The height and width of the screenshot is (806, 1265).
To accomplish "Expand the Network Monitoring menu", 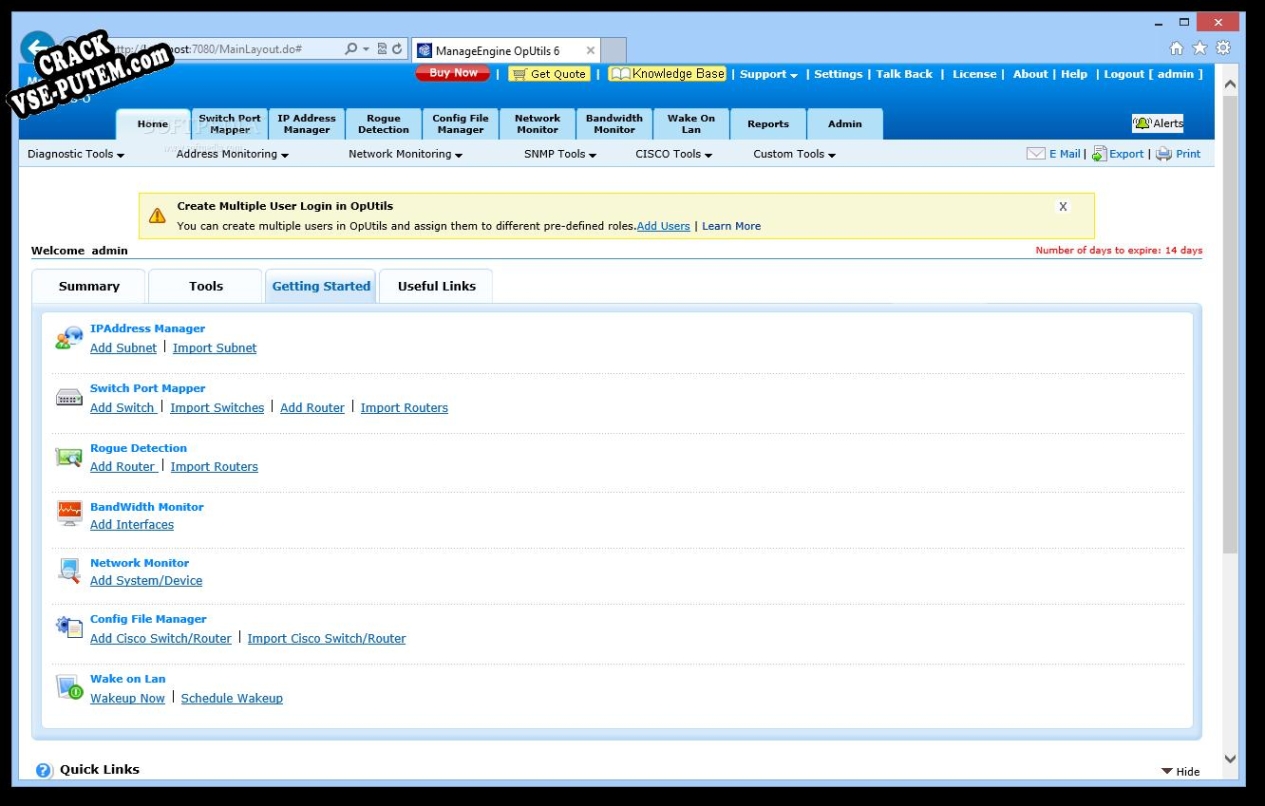I will 406,154.
